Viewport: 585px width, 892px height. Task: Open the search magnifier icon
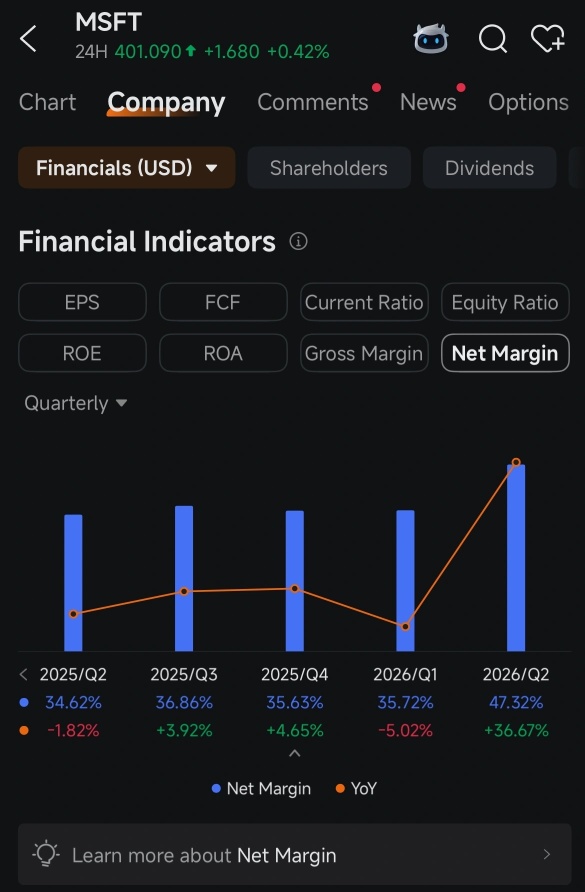493,39
